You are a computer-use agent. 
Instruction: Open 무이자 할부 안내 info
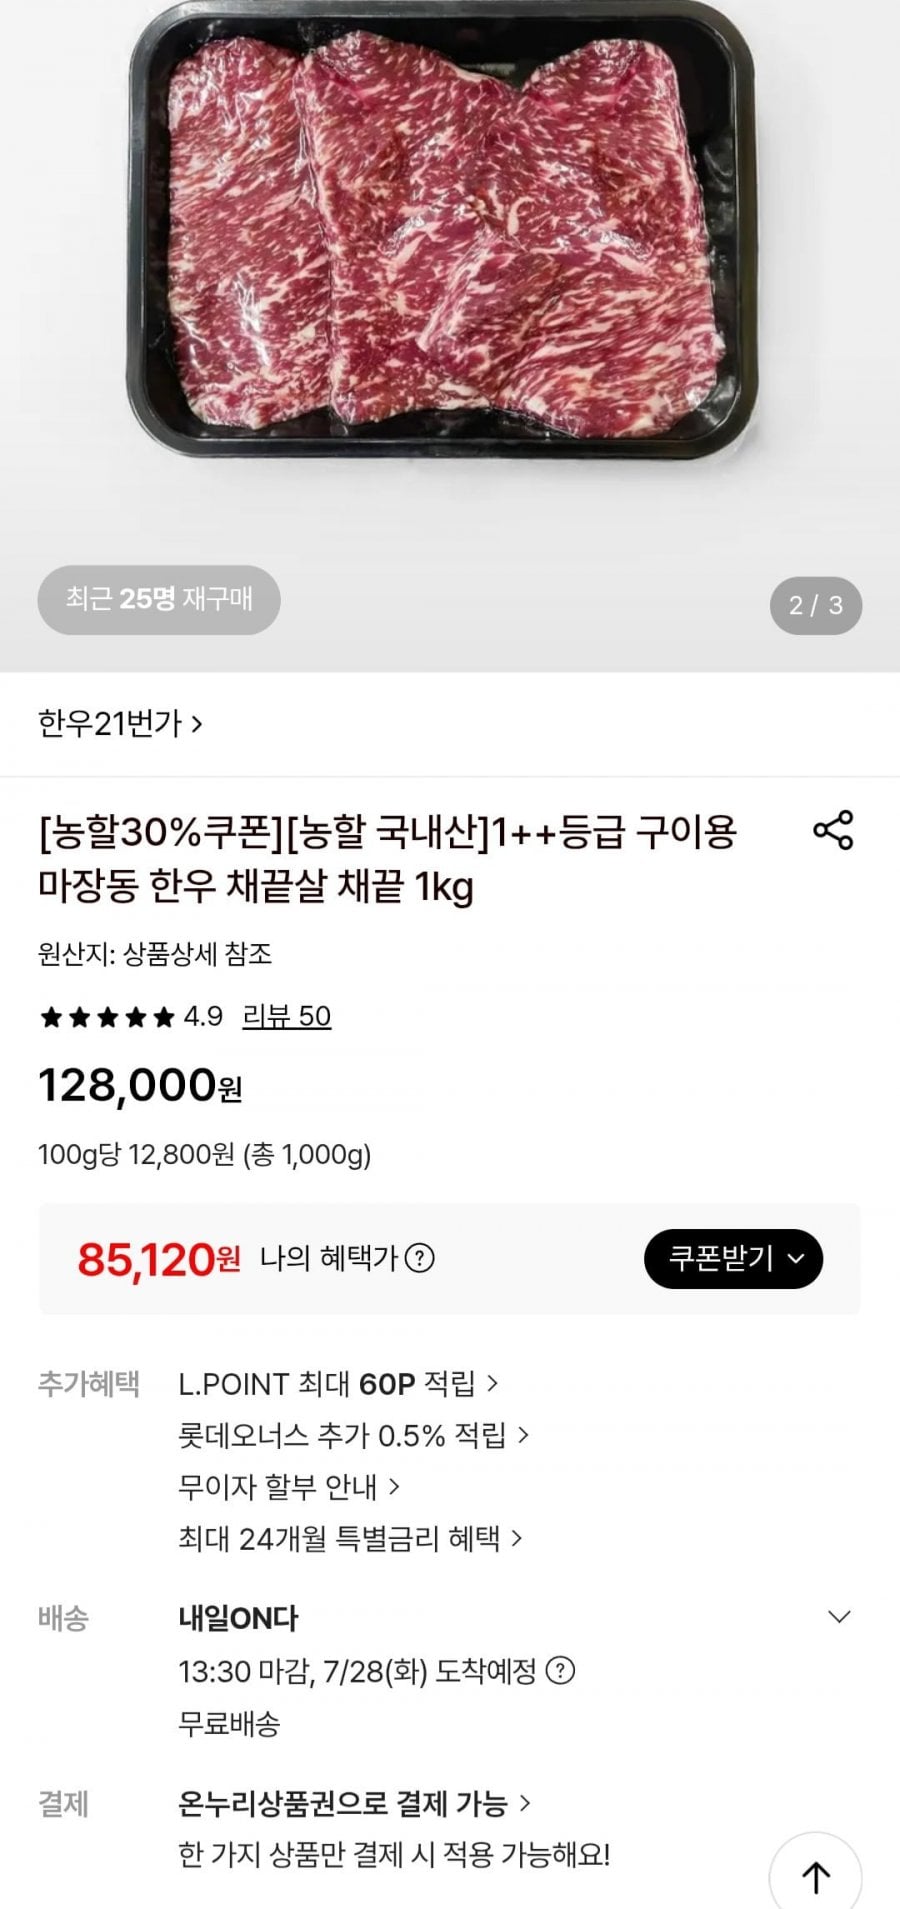[289, 1487]
